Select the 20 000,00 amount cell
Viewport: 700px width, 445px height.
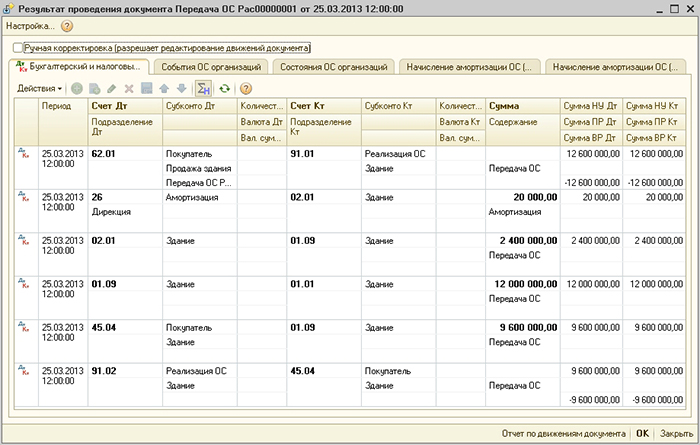(x=522, y=197)
